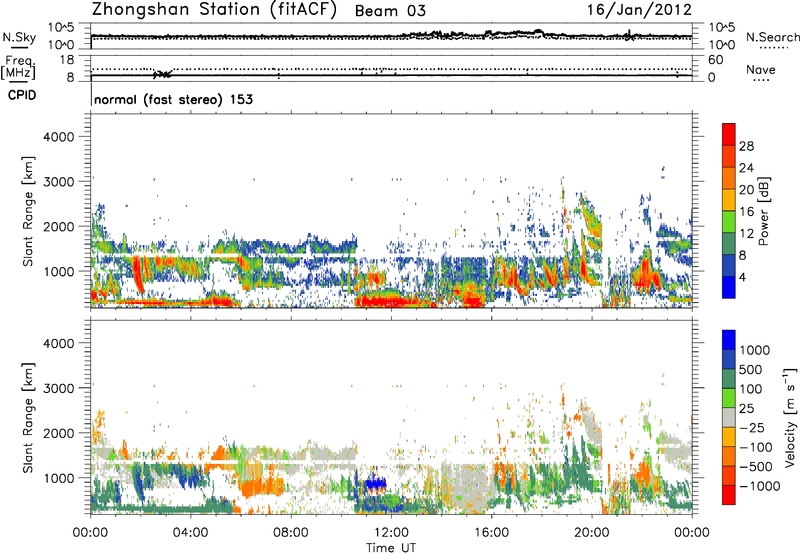
Task: Pick the top red power colorbar segment
Action: pyautogui.click(x=729, y=135)
